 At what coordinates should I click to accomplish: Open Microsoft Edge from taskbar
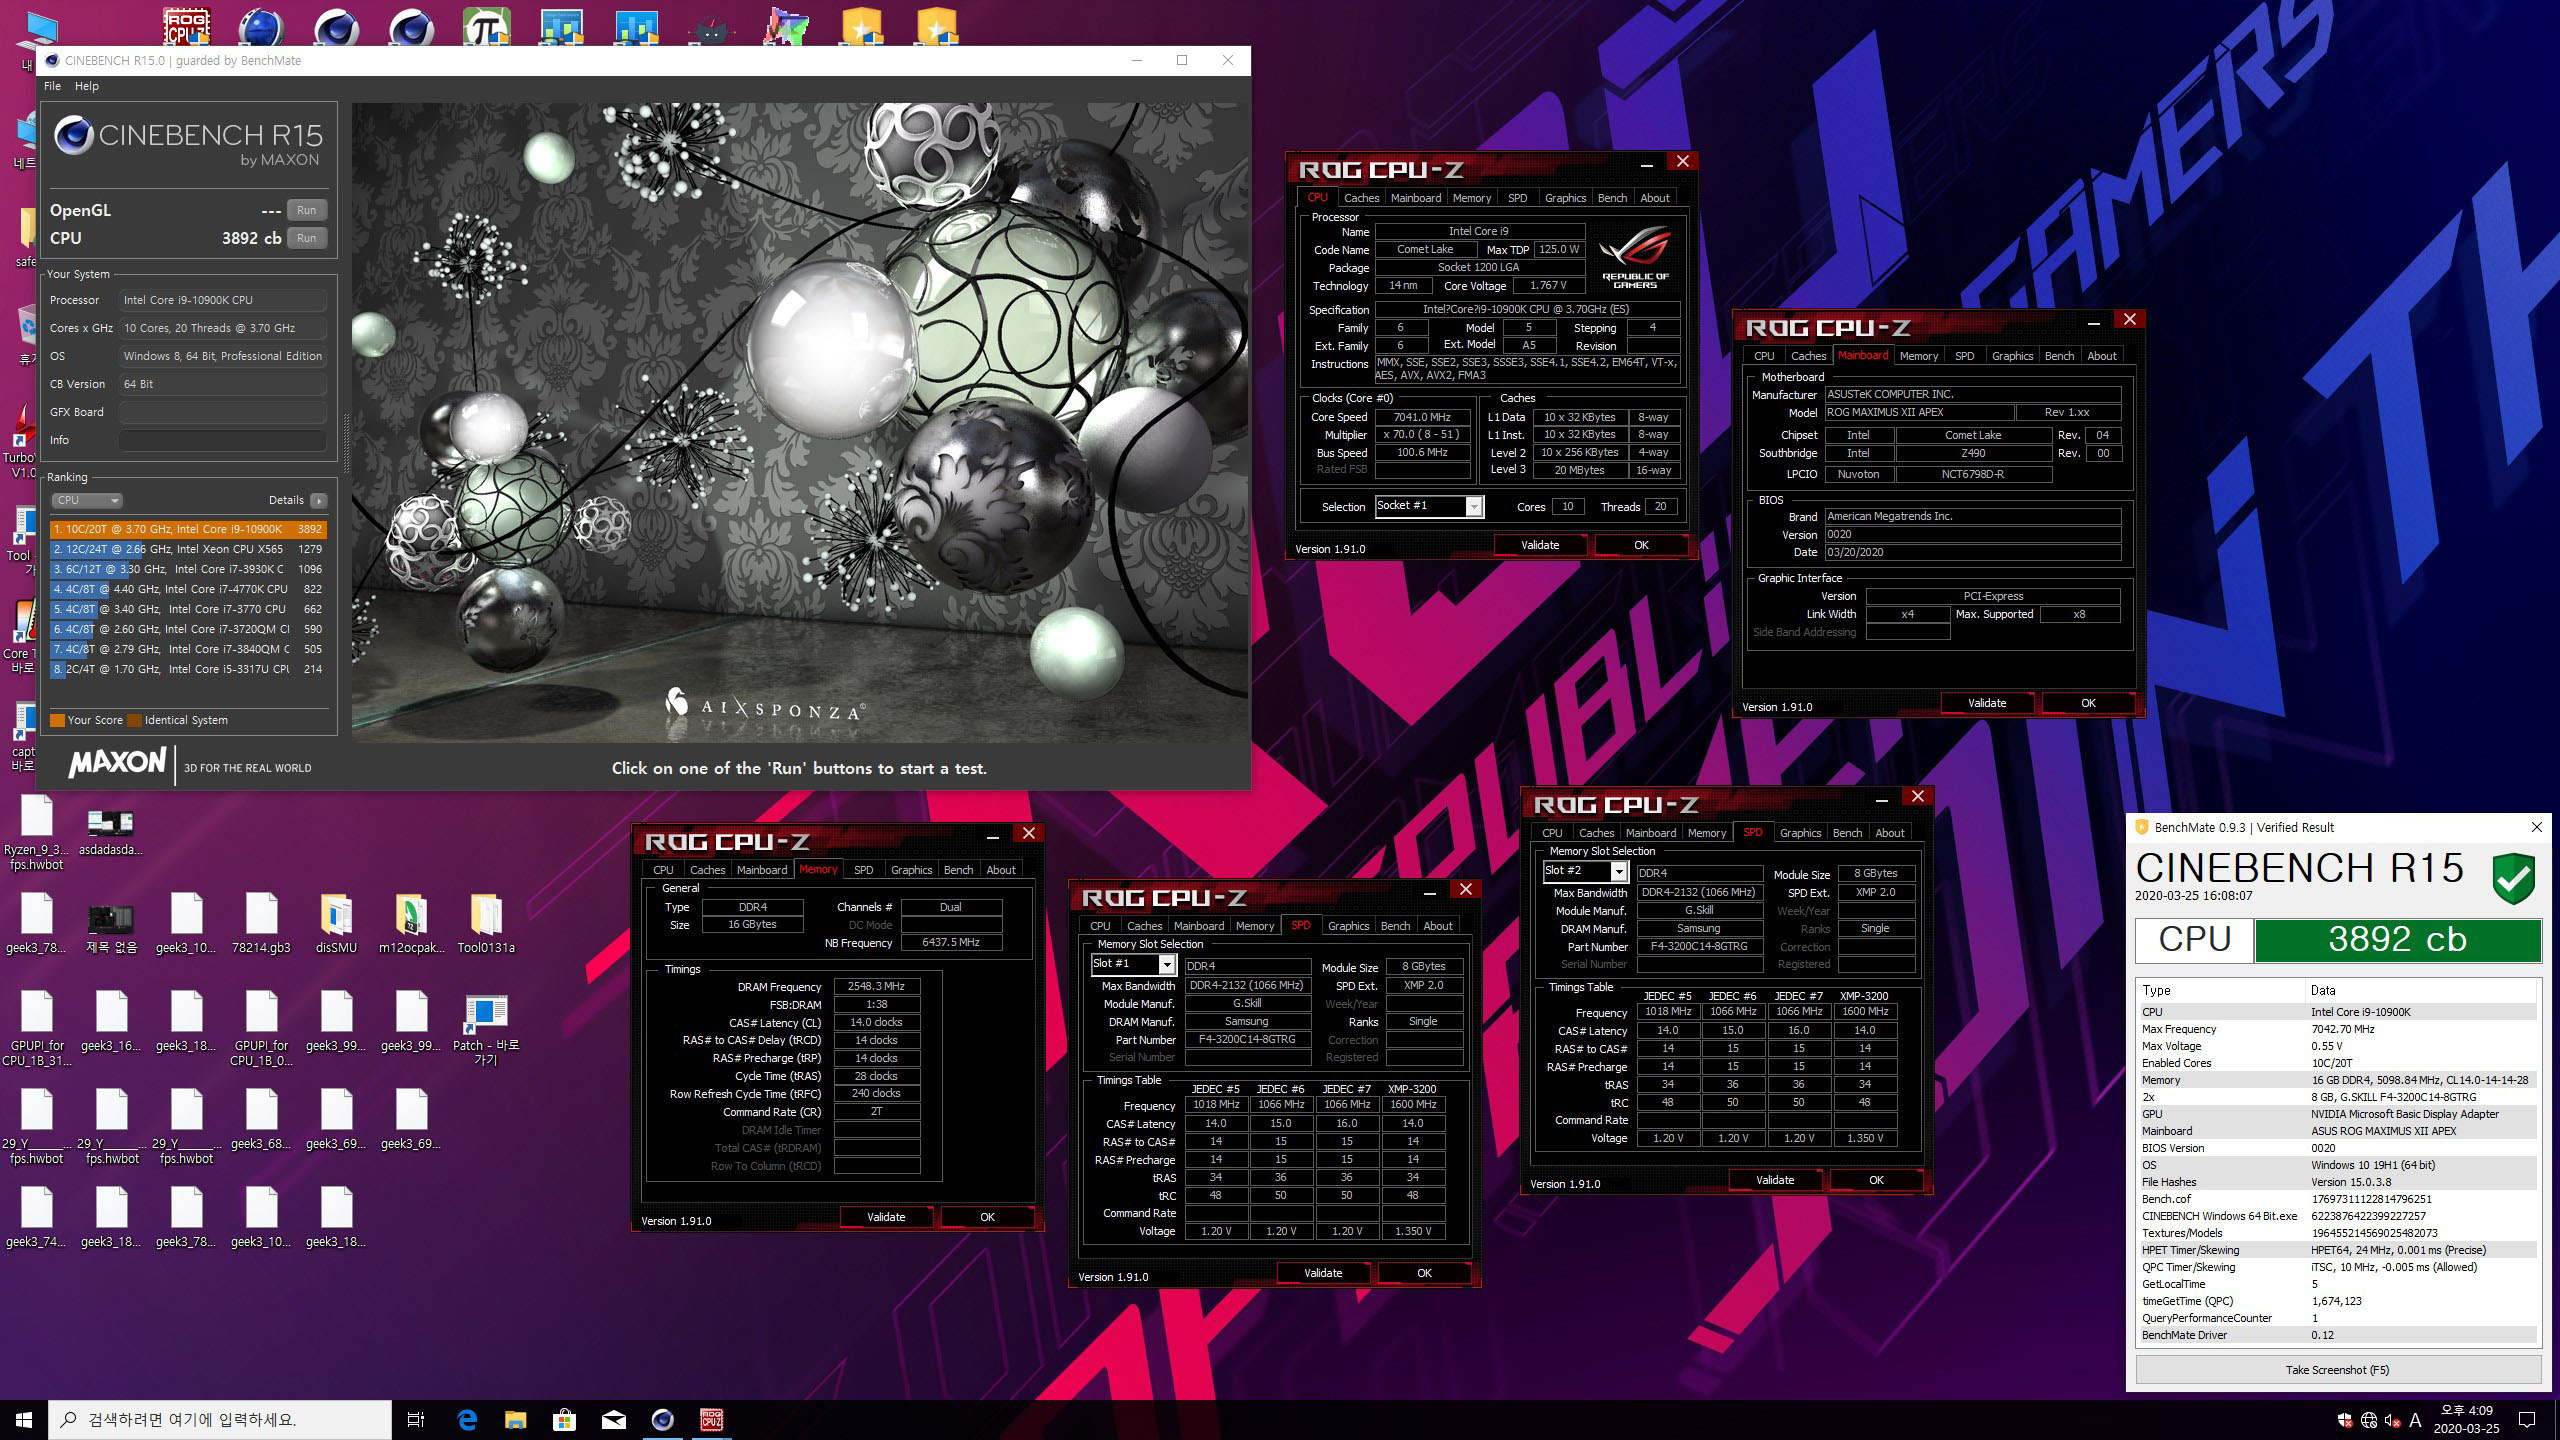click(x=467, y=1419)
